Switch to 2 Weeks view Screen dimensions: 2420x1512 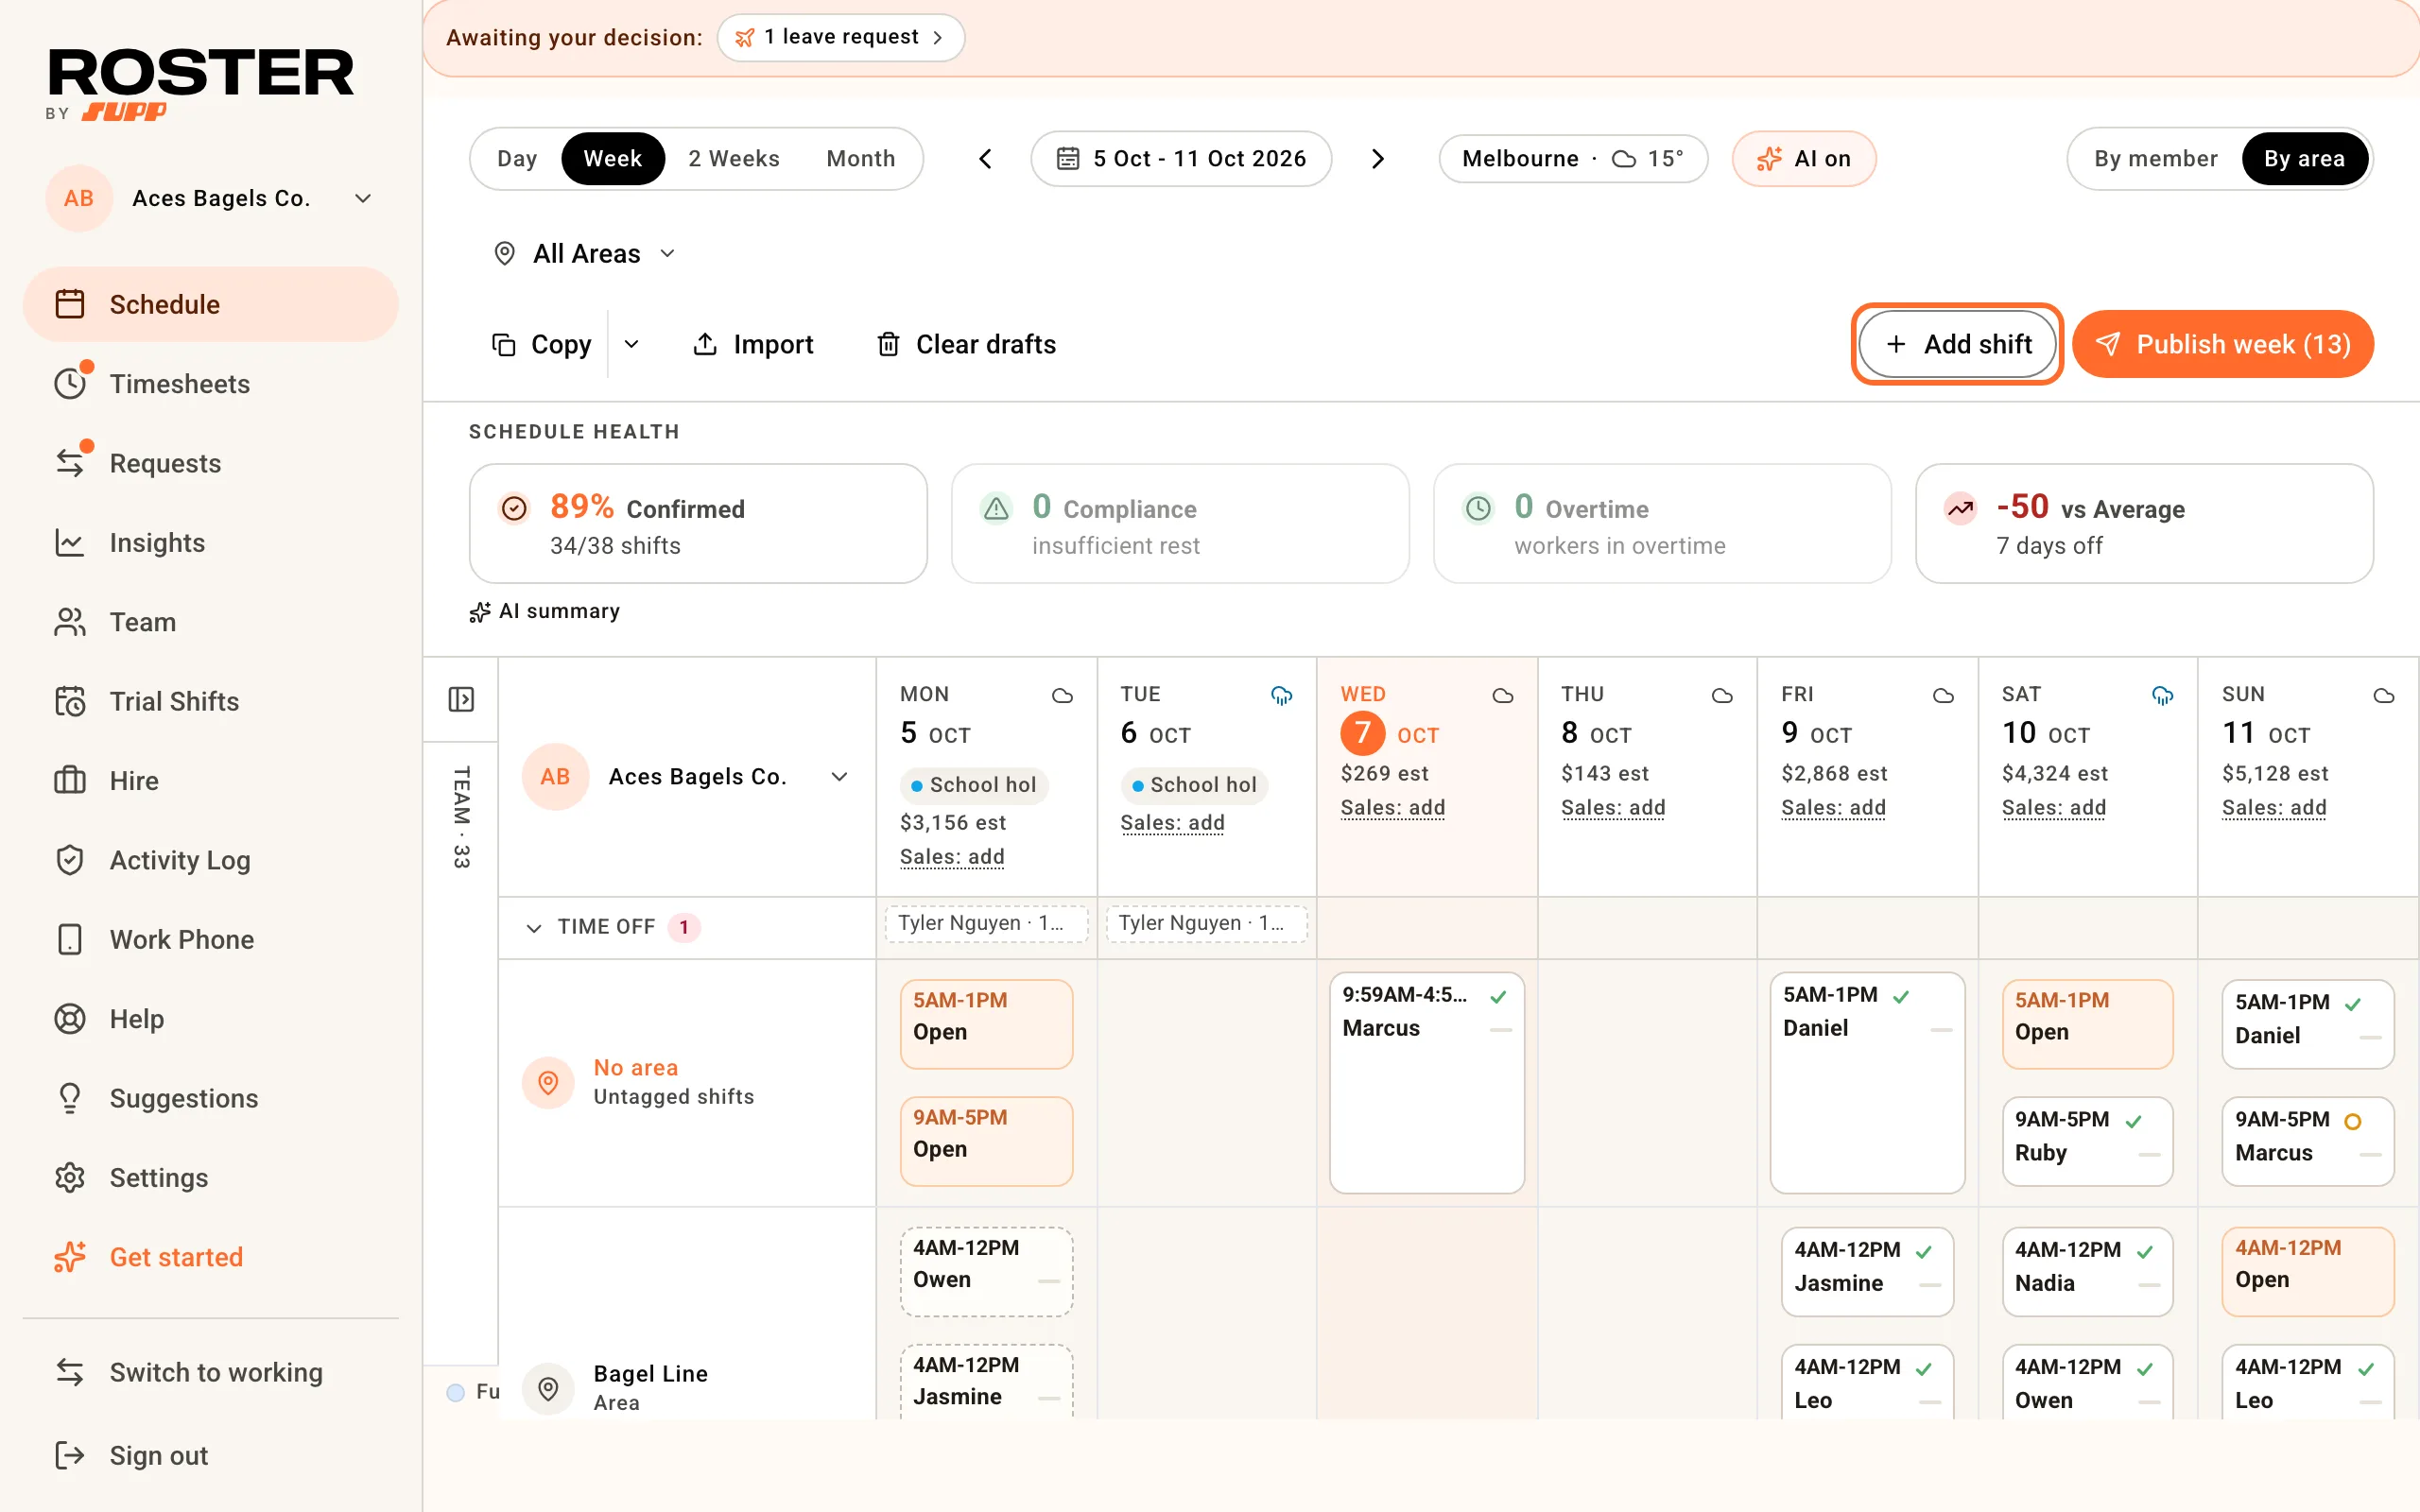click(734, 159)
